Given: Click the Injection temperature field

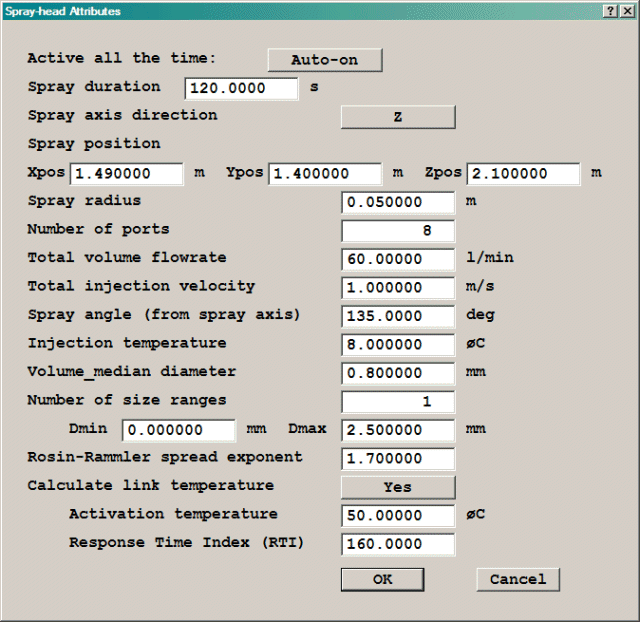Looking at the screenshot, I should point(398,344).
